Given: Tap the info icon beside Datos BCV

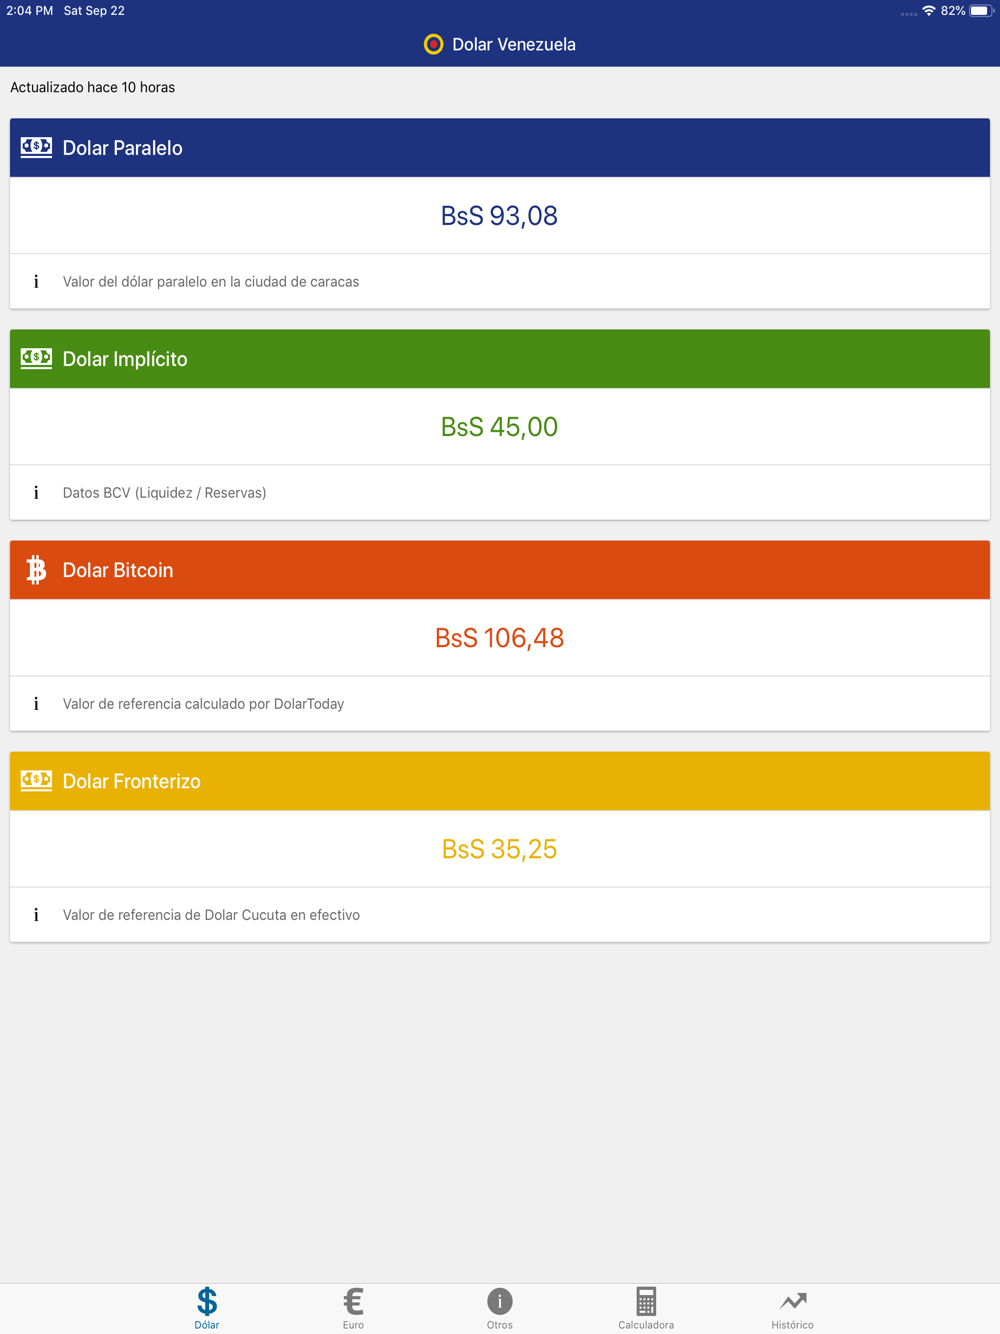Looking at the screenshot, I should pyautogui.click(x=36, y=493).
